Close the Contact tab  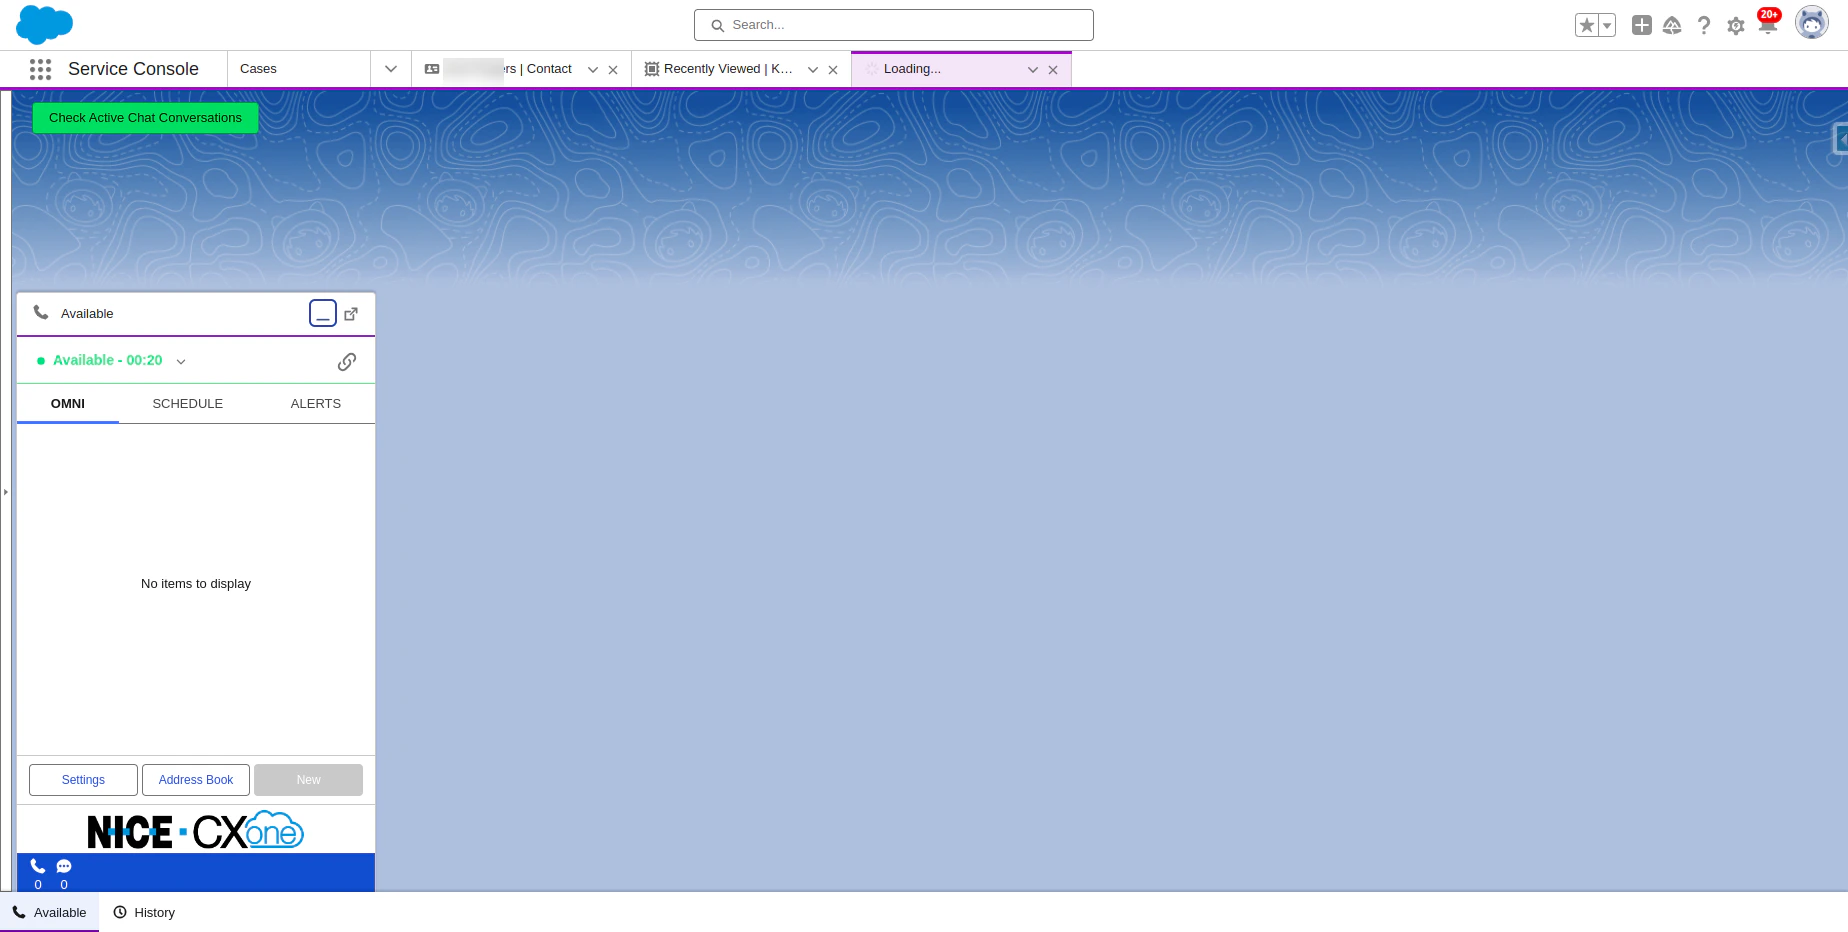pos(613,70)
